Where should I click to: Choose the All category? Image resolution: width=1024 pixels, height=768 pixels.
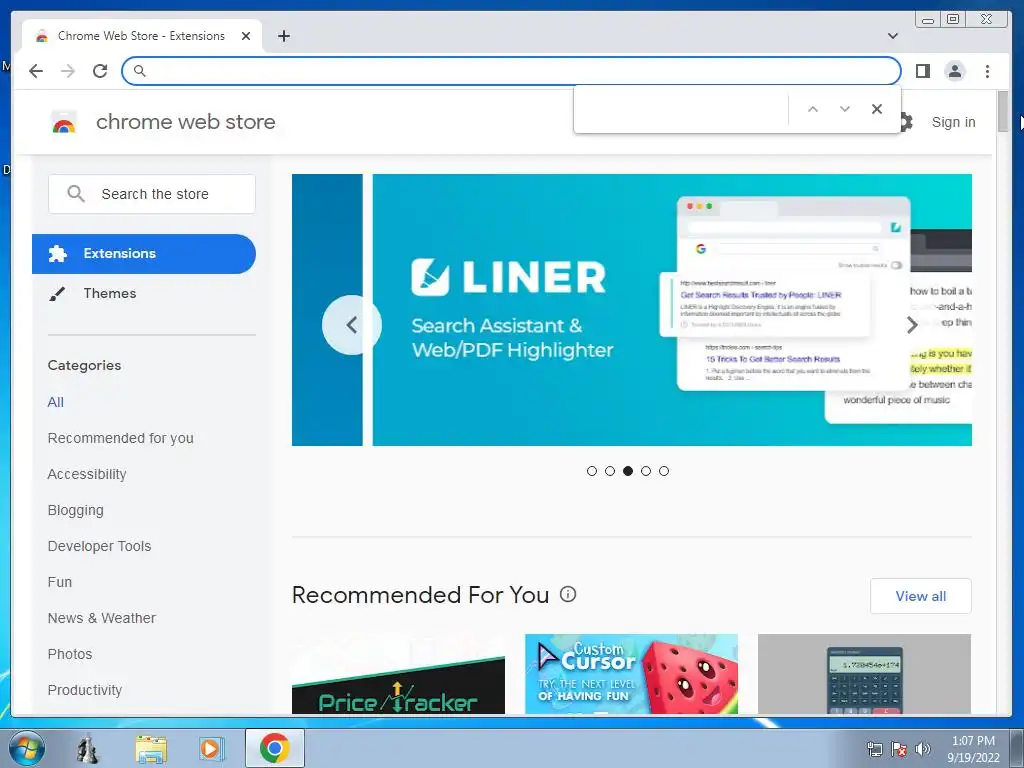(56, 402)
